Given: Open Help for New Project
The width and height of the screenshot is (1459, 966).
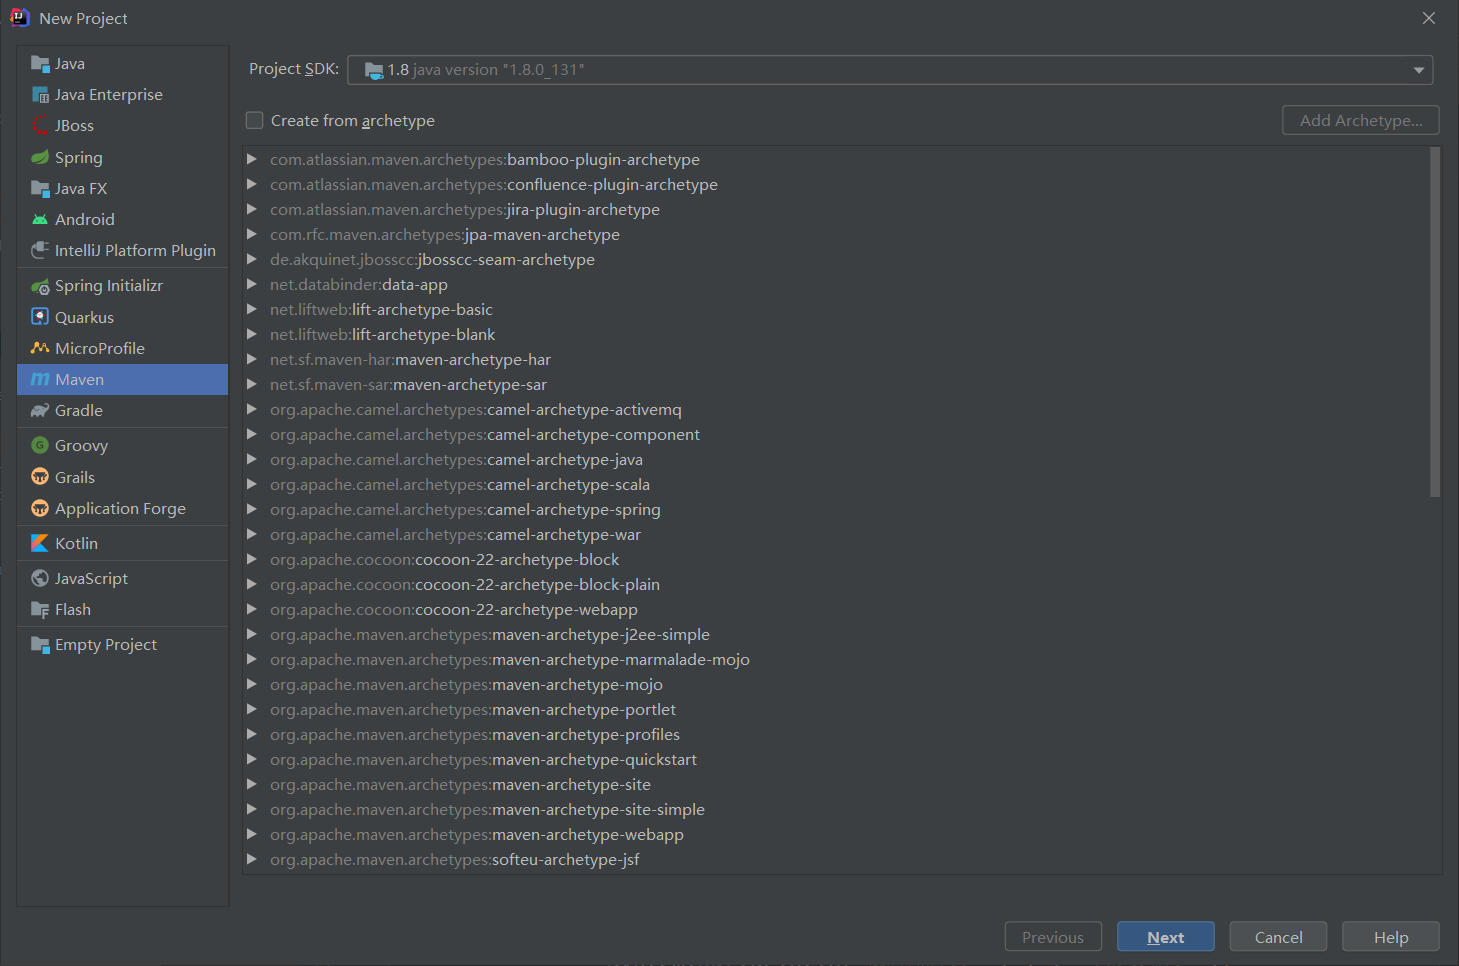Looking at the screenshot, I should click(x=1391, y=937).
